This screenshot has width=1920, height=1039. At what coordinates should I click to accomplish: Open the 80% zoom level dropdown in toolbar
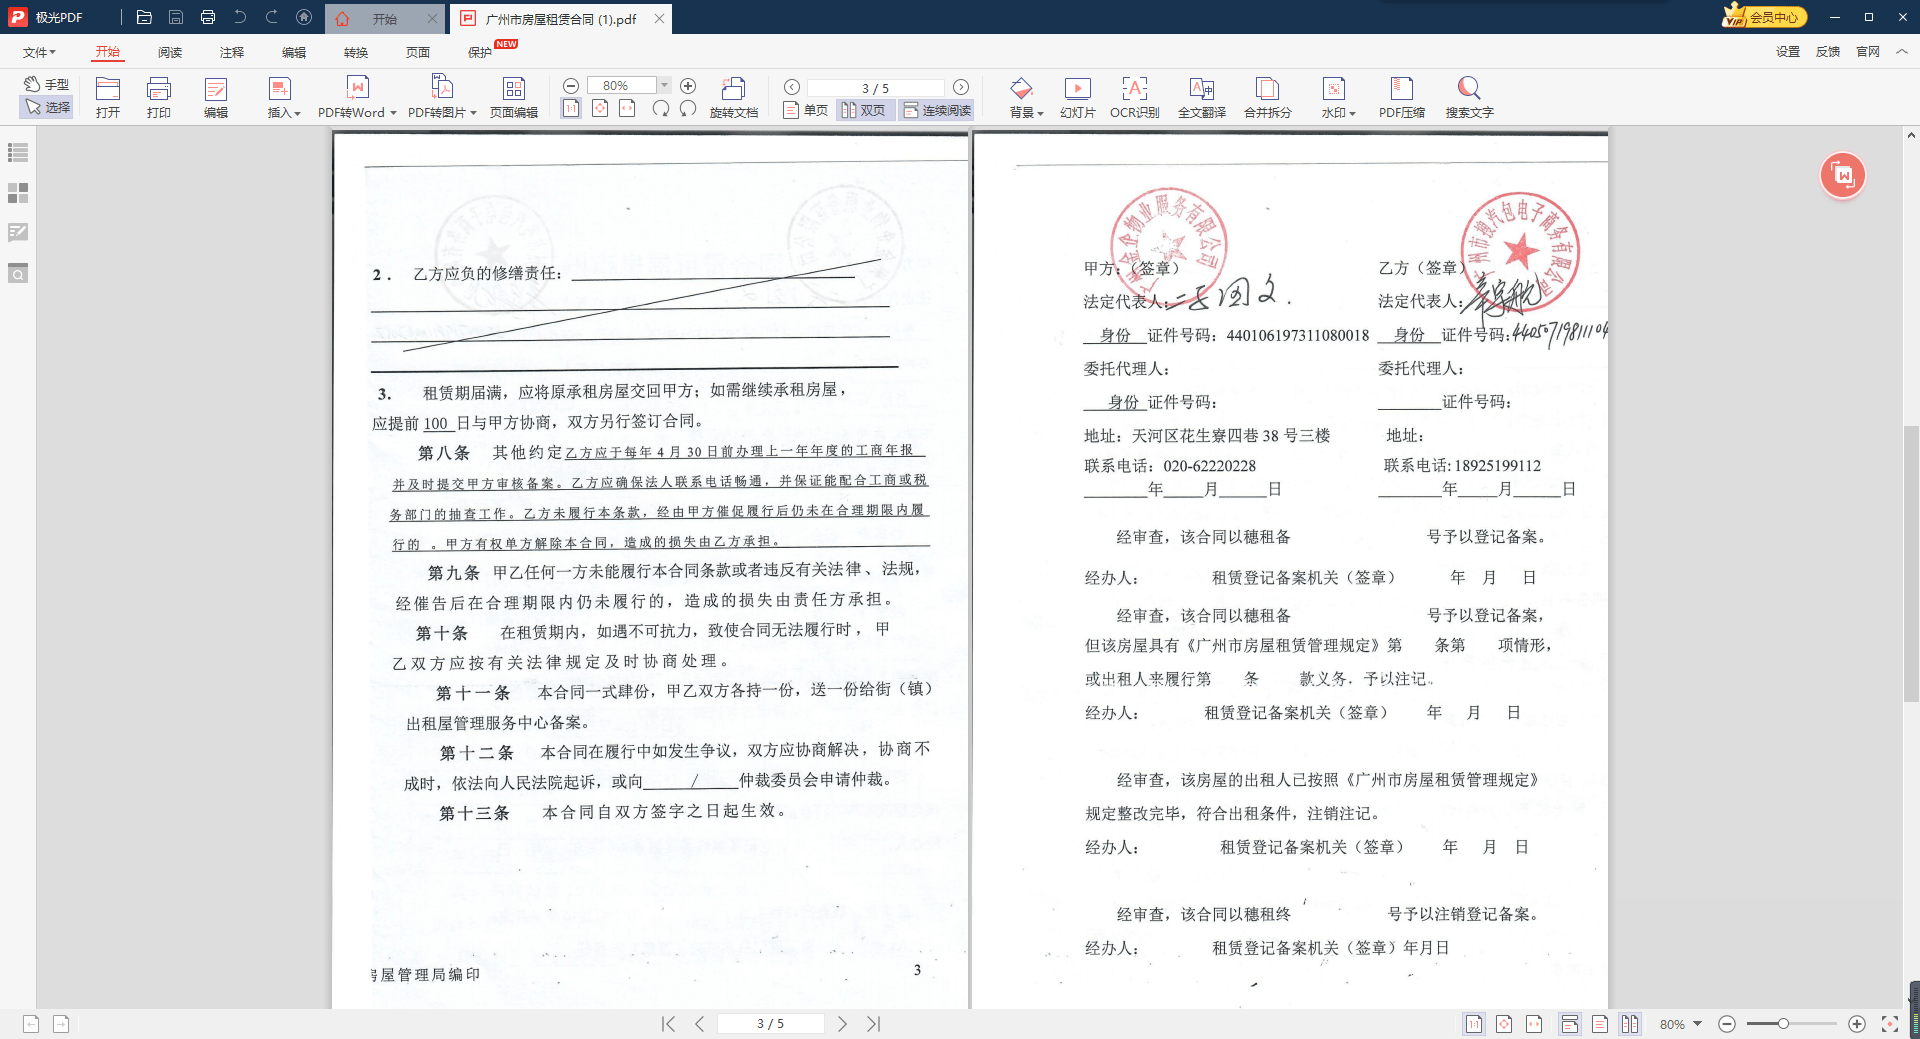(x=665, y=86)
